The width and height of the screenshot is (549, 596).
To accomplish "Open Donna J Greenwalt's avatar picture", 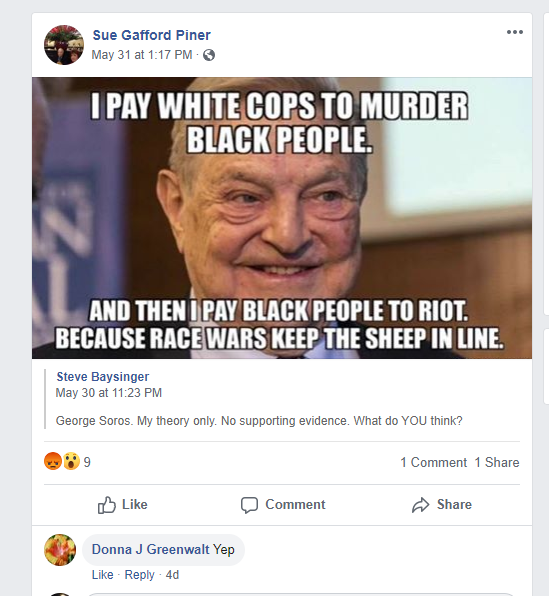I will [60, 550].
